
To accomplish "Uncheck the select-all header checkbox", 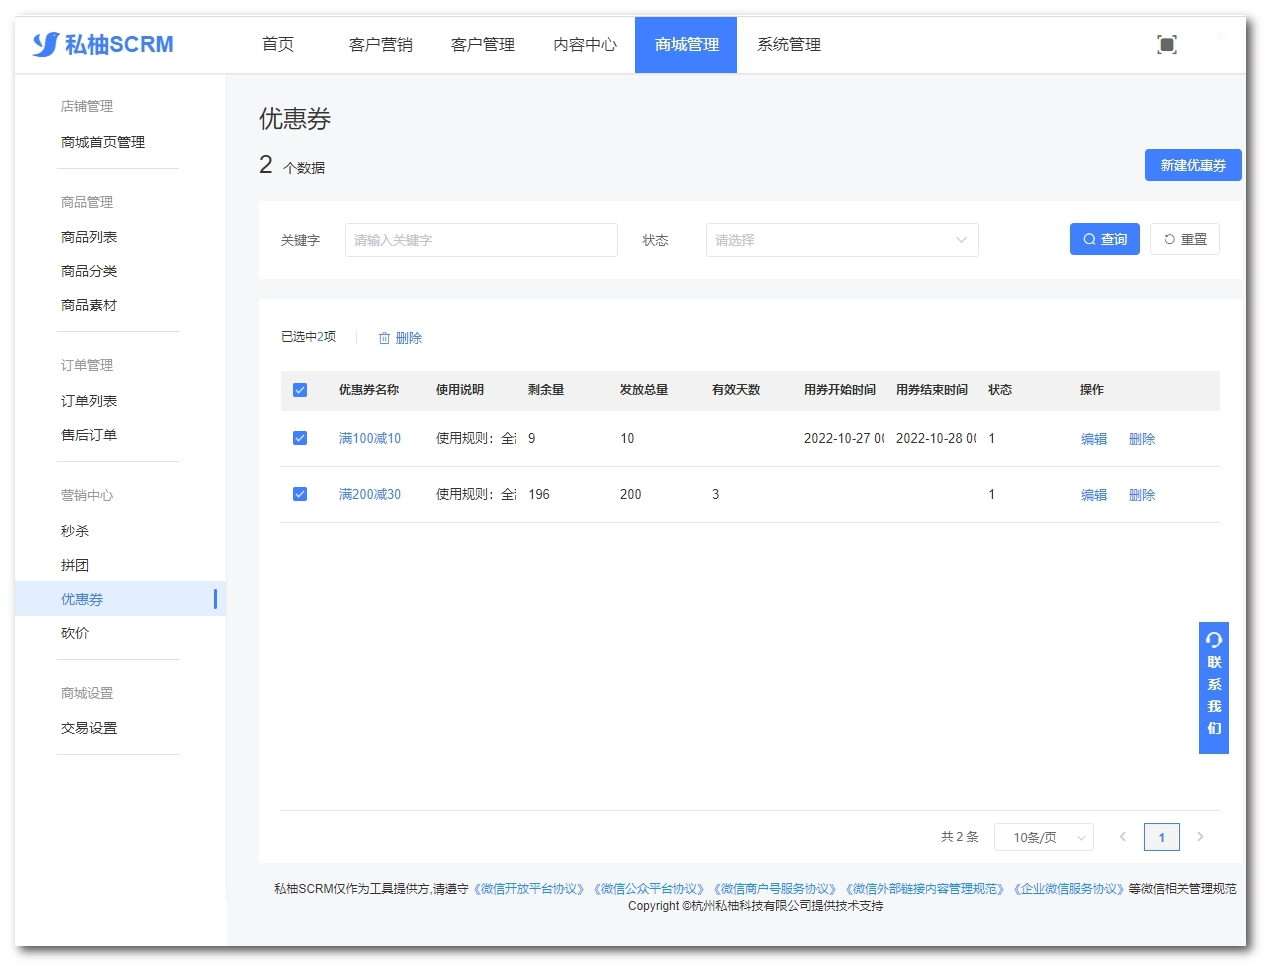I will click(x=300, y=390).
